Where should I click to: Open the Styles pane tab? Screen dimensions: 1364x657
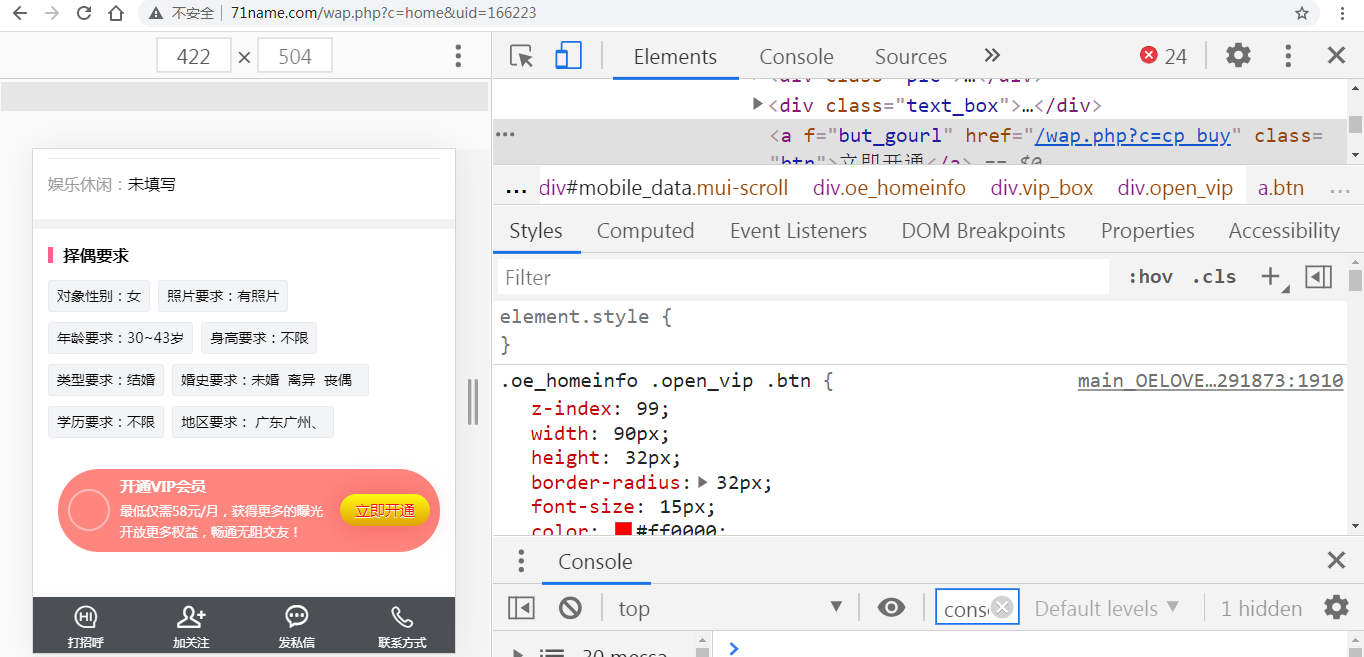coord(536,231)
